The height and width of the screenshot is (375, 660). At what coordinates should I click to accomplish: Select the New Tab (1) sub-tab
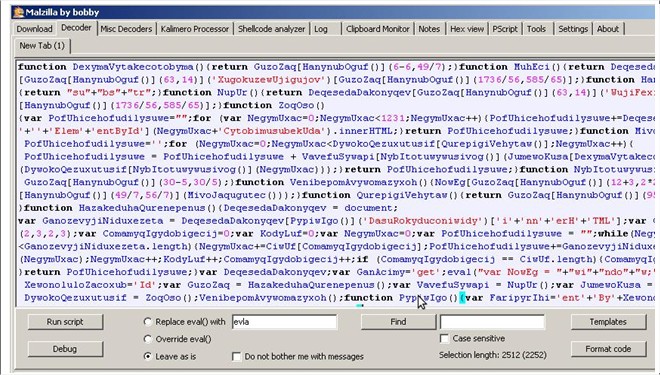click(42, 45)
